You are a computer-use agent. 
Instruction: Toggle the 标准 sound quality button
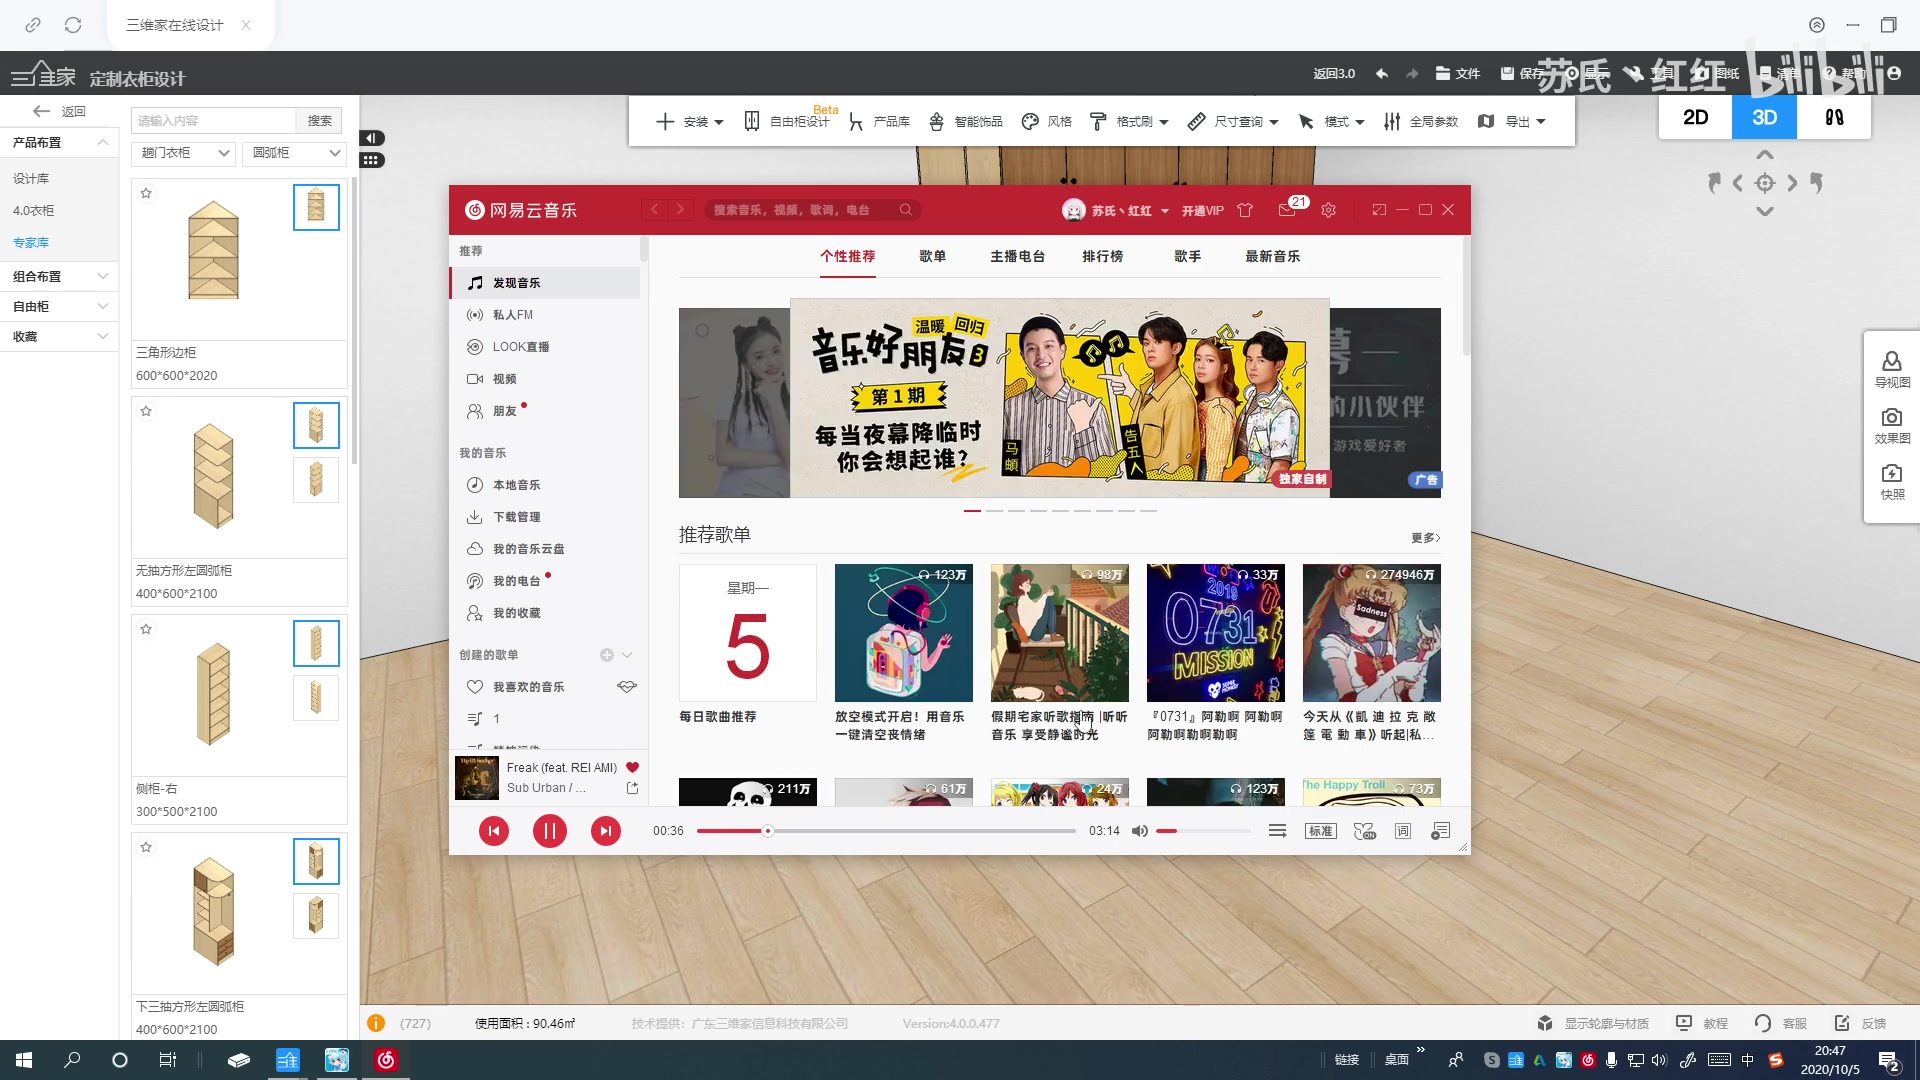pyautogui.click(x=1320, y=831)
